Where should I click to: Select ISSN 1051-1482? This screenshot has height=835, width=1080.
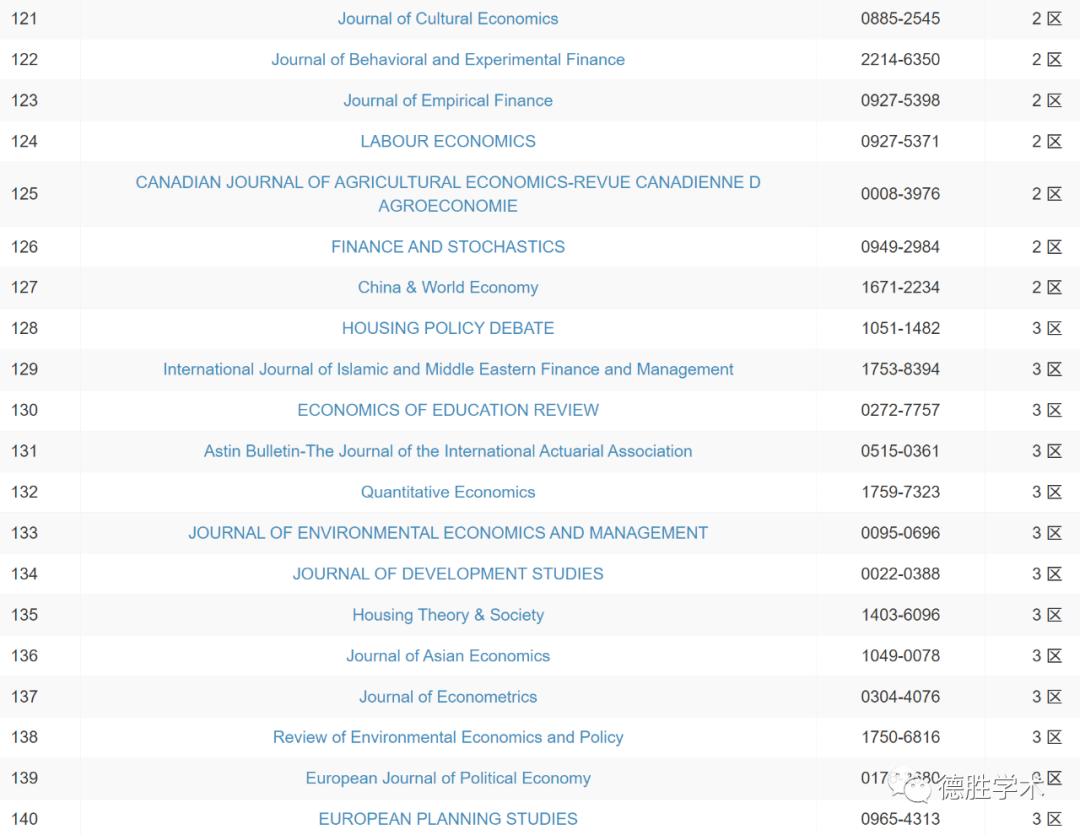(x=900, y=328)
